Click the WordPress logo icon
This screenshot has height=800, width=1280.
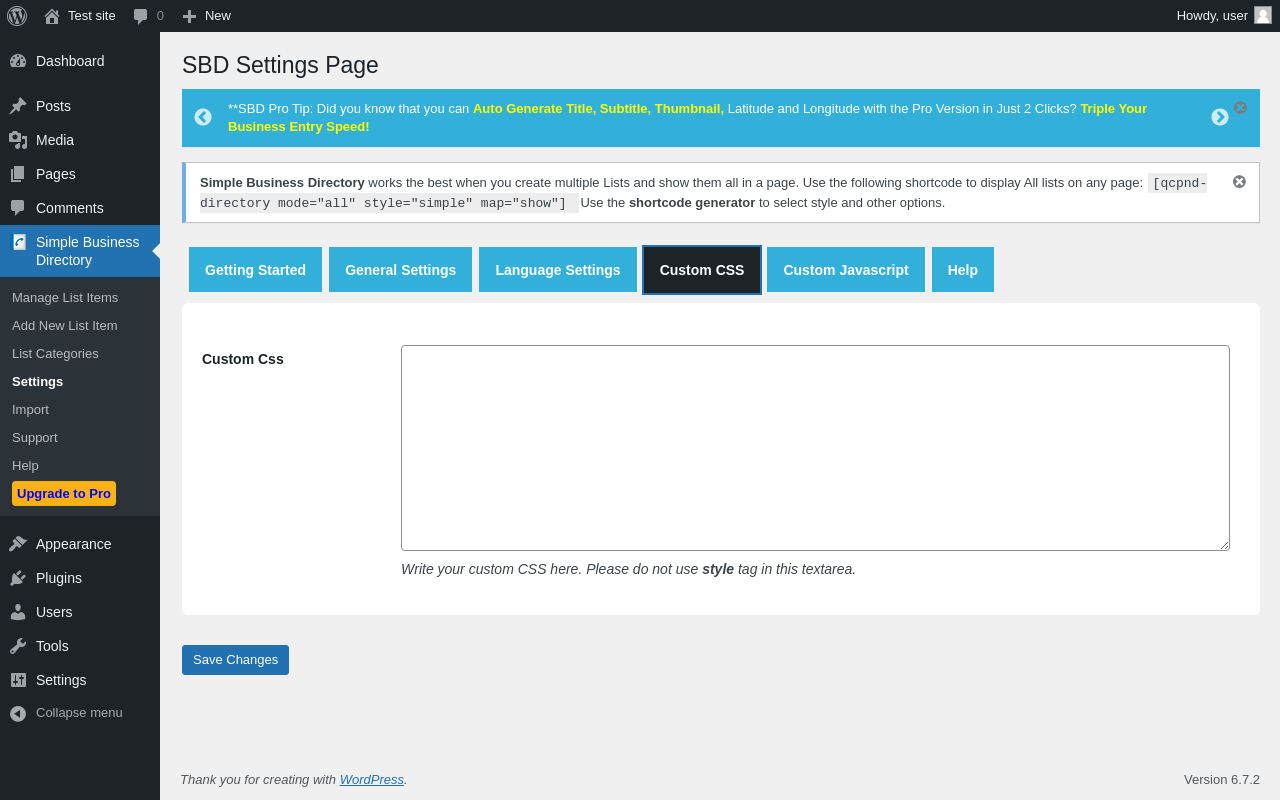[x=17, y=16]
